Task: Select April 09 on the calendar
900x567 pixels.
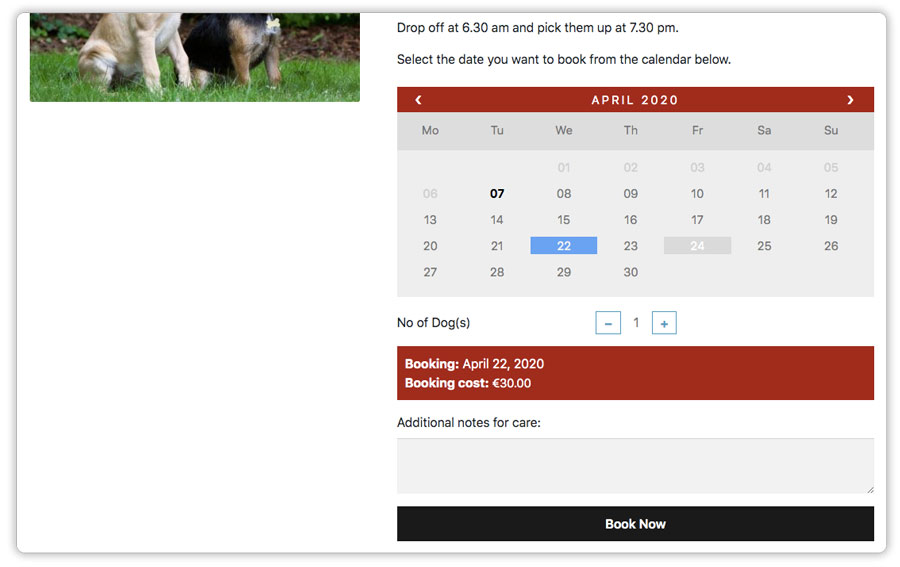Action: coord(631,194)
